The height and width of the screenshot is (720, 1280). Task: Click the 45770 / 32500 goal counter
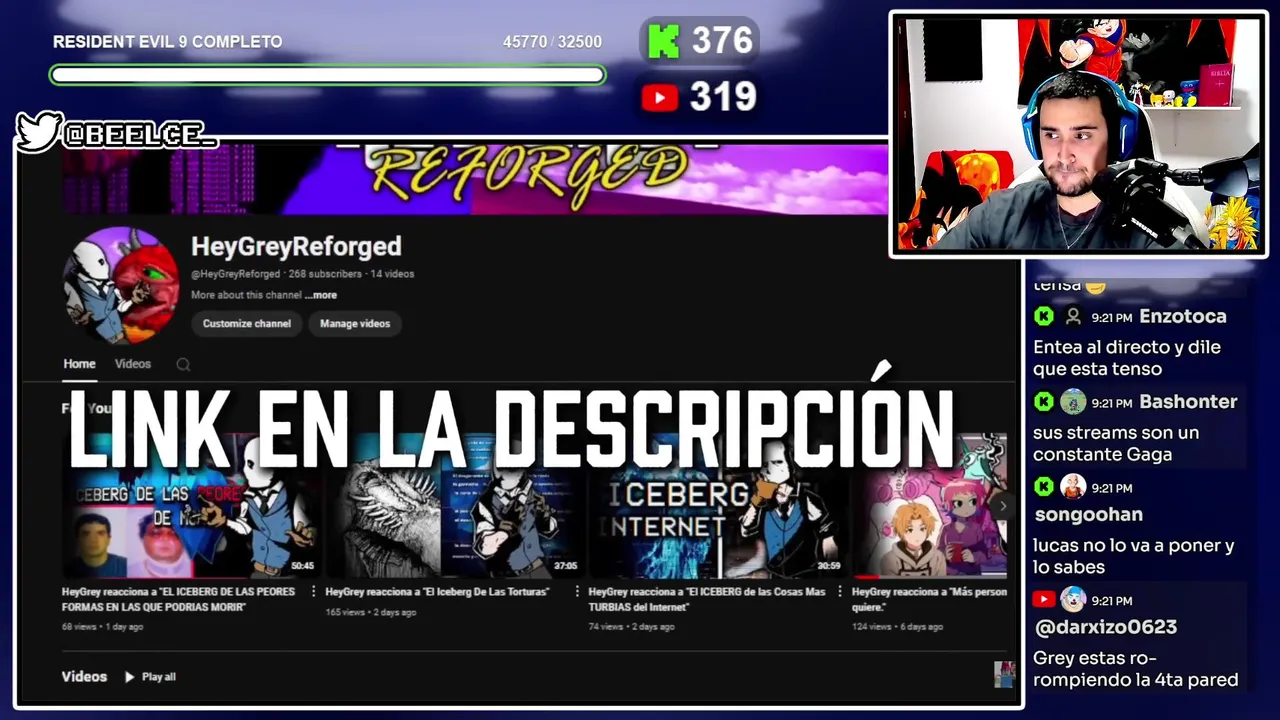(x=552, y=42)
